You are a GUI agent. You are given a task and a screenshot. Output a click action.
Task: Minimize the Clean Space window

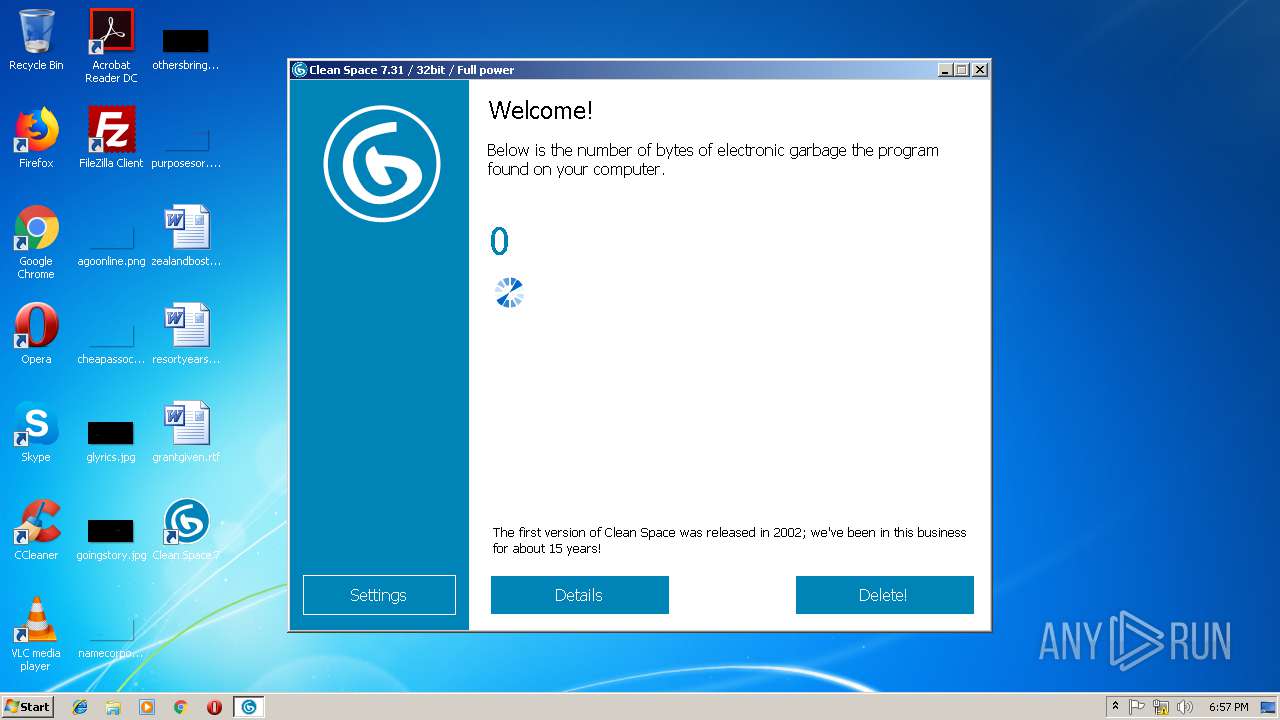(x=946, y=70)
